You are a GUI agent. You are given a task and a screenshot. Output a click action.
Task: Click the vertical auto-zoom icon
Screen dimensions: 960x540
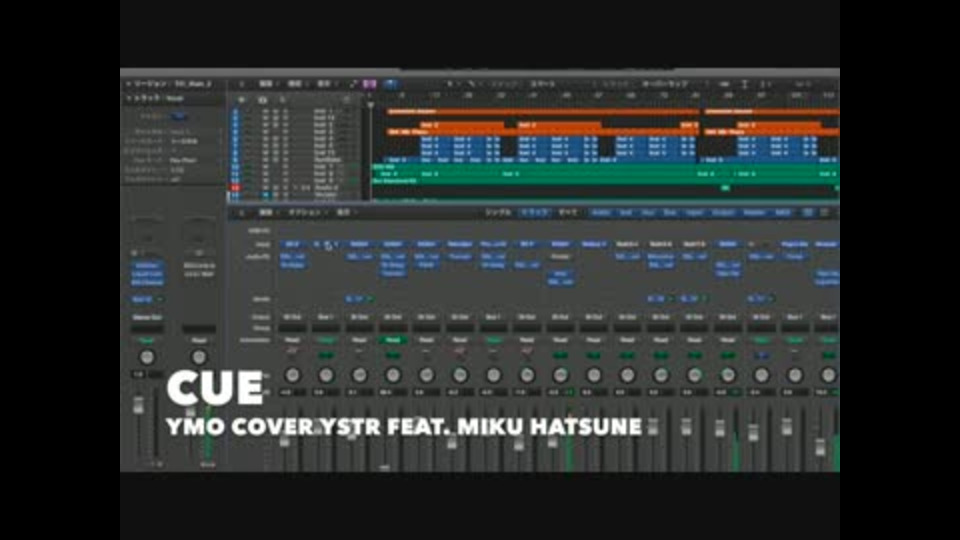coord(745,83)
